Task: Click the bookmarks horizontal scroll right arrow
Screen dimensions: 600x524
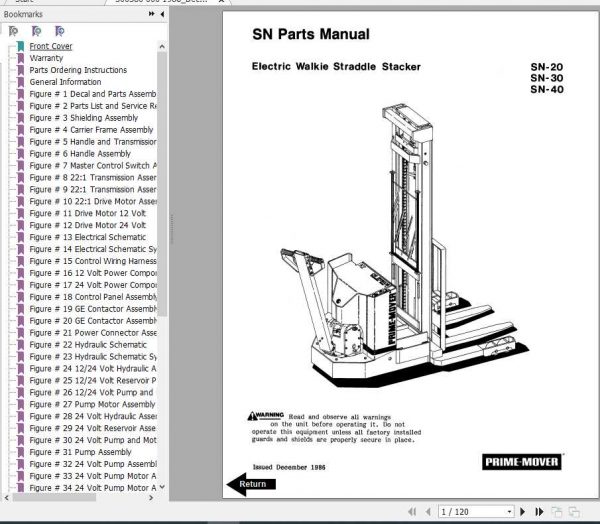Action: (151, 498)
